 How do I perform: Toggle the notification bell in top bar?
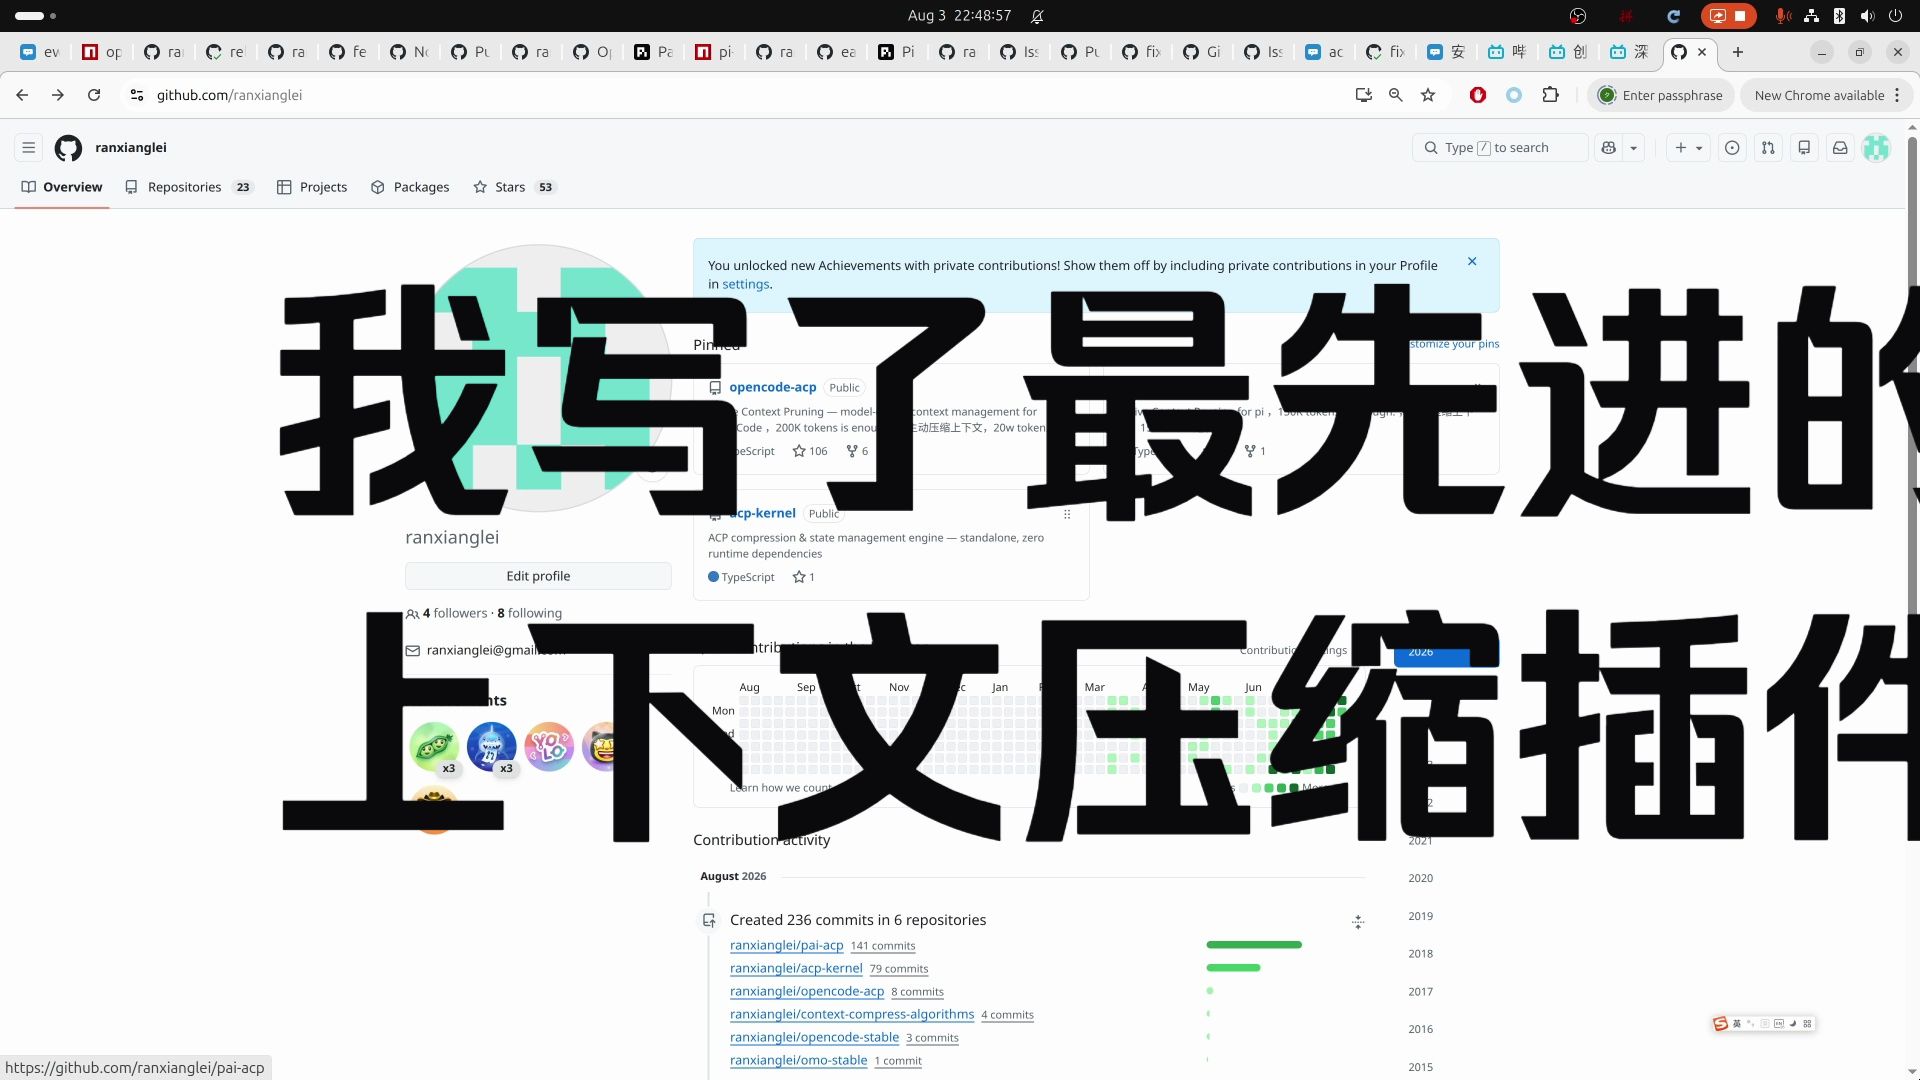pyautogui.click(x=1038, y=16)
